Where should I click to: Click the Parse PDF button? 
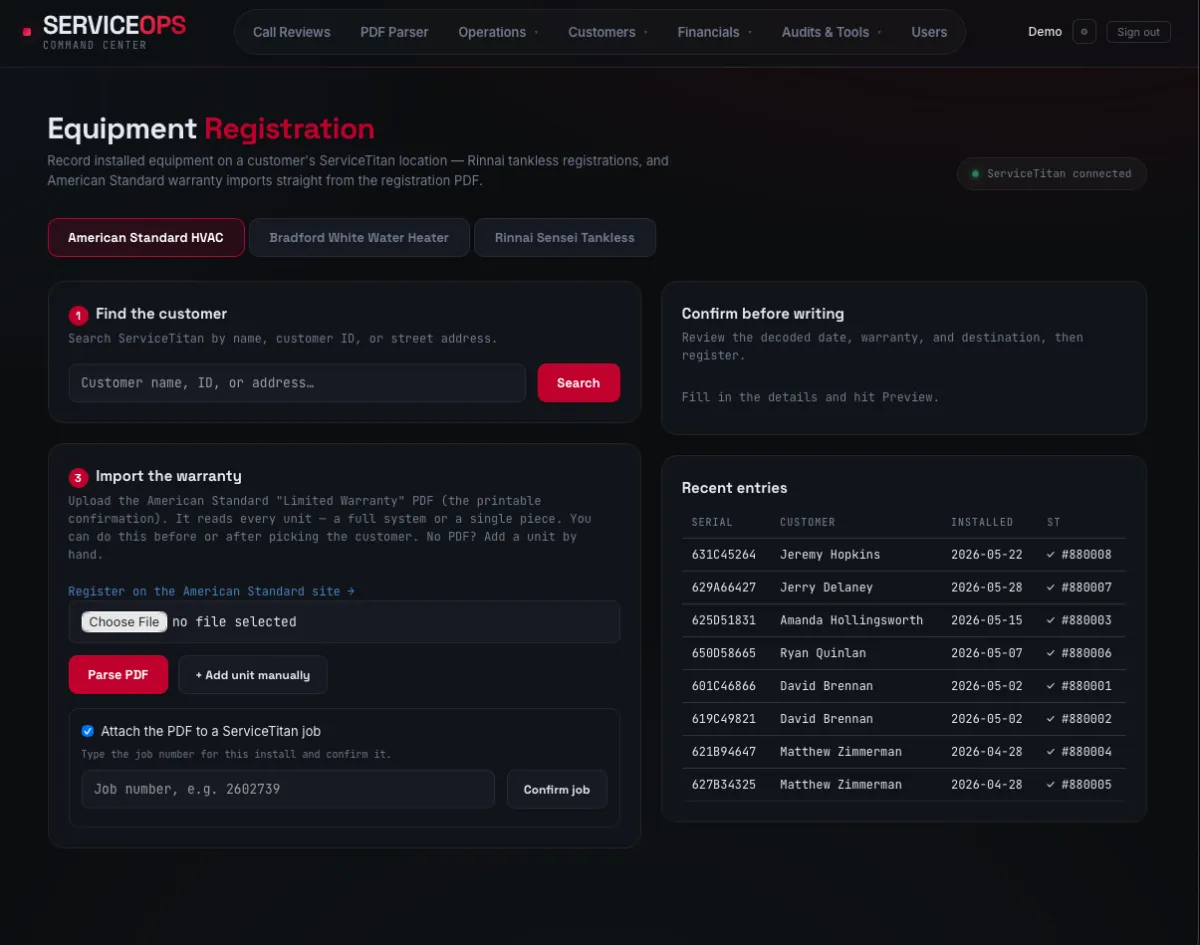click(118, 675)
